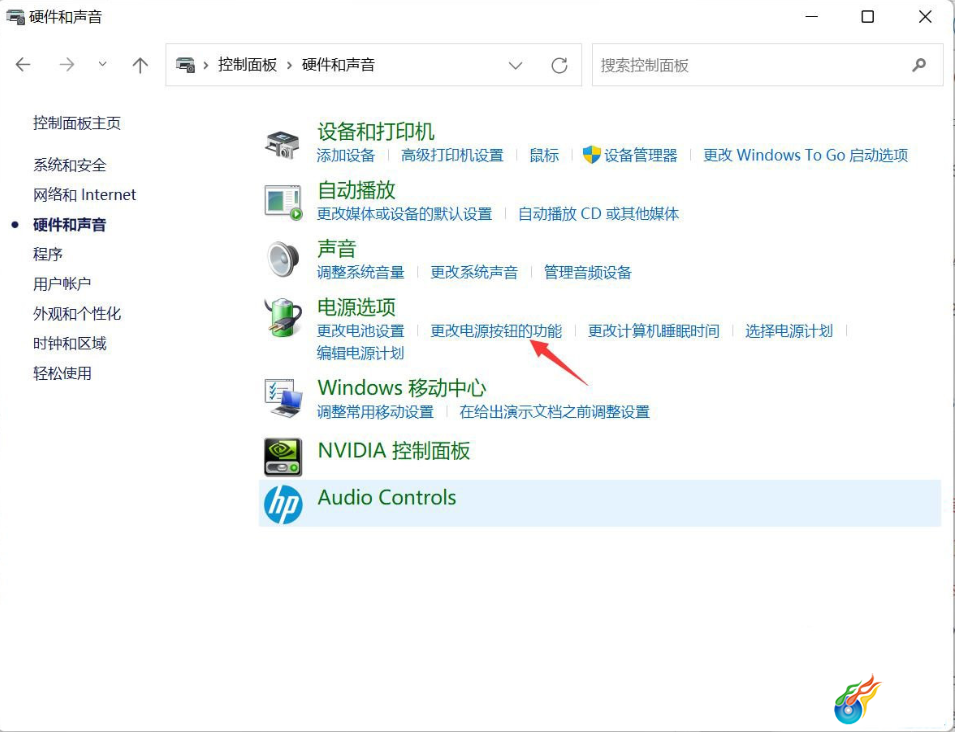Image resolution: width=958 pixels, height=732 pixels.
Task: Click 自动播放 CD 或其他媒体
Action: click(598, 214)
